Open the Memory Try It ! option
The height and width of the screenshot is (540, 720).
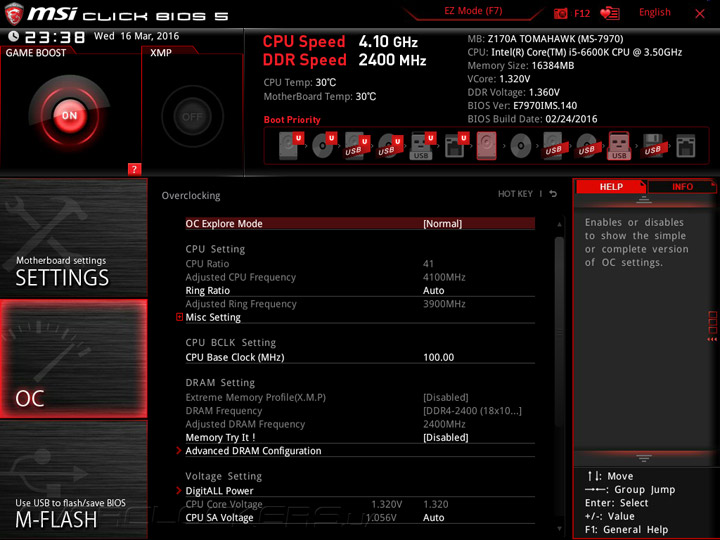pos(360,437)
